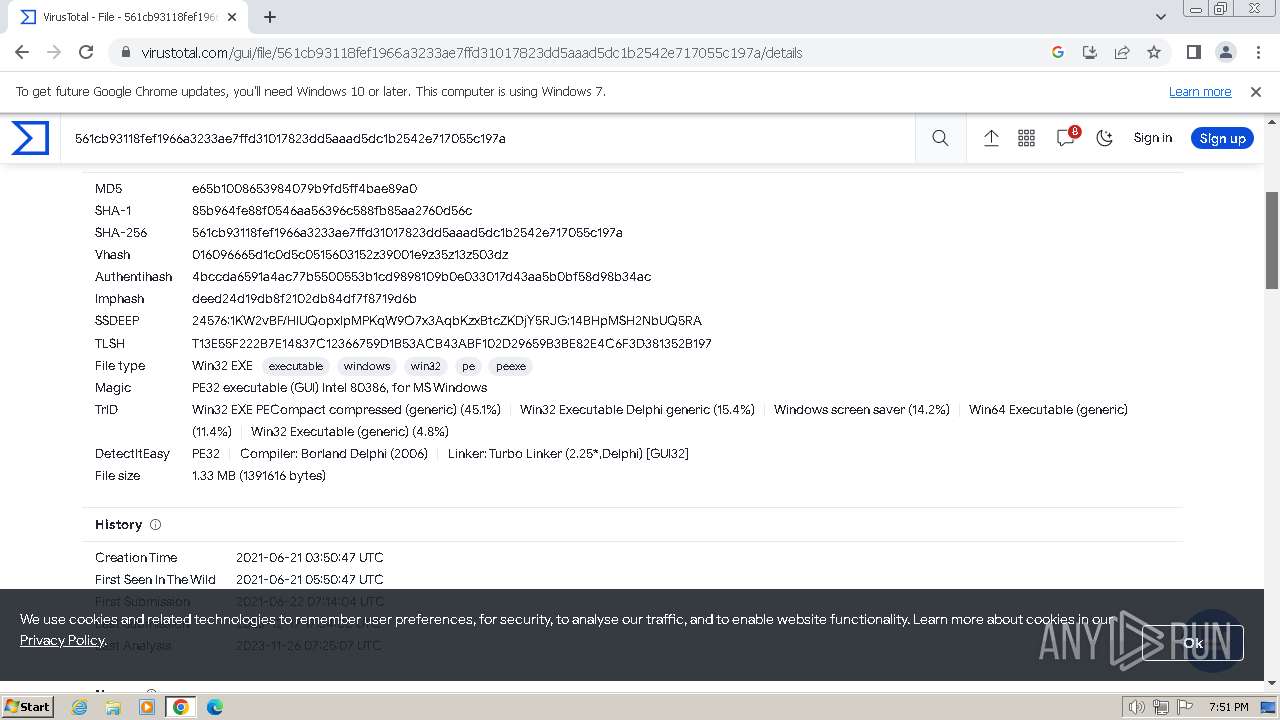Click the Learn more link
Viewport: 1280px width, 720px height.
pyautogui.click(x=1200, y=91)
